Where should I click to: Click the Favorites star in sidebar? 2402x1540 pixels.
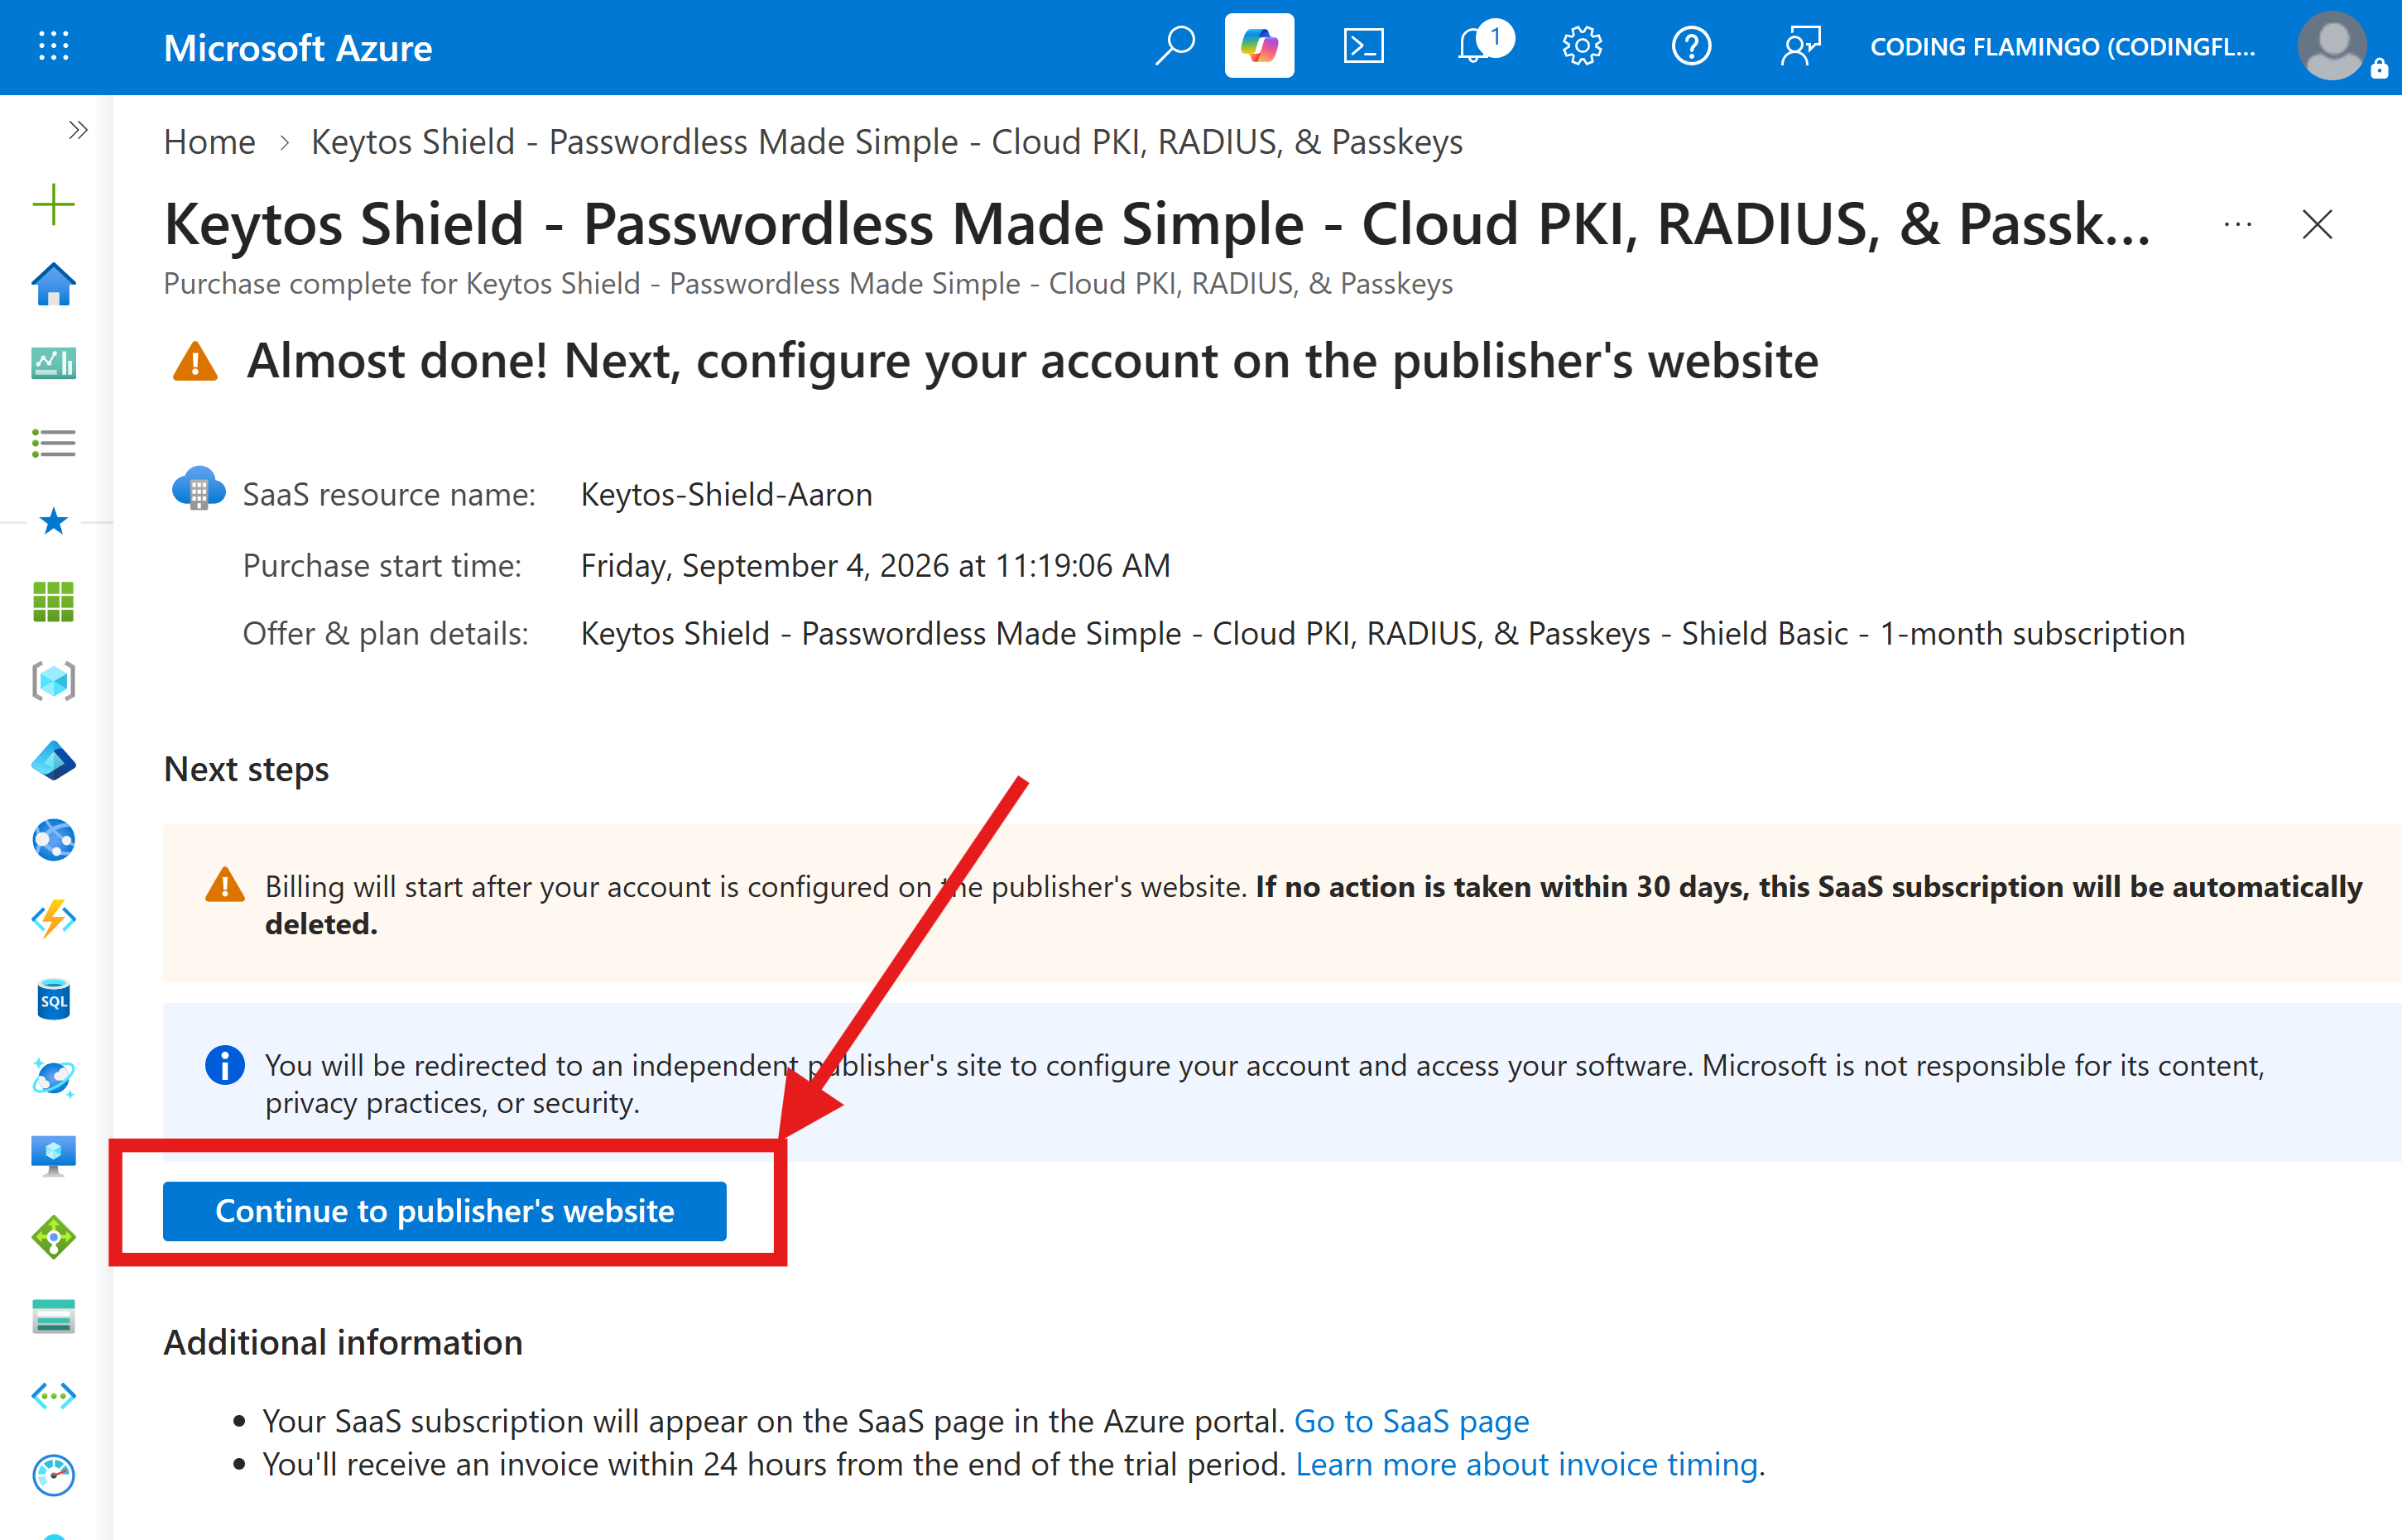(x=53, y=521)
